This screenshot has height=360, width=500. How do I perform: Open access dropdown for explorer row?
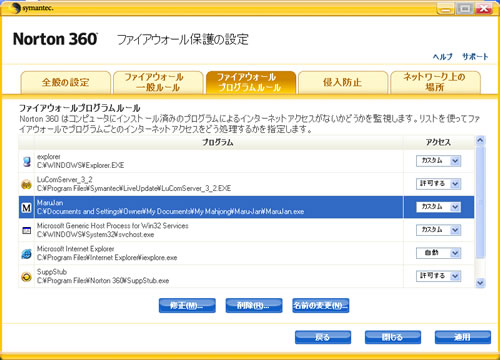tap(455, 161)
